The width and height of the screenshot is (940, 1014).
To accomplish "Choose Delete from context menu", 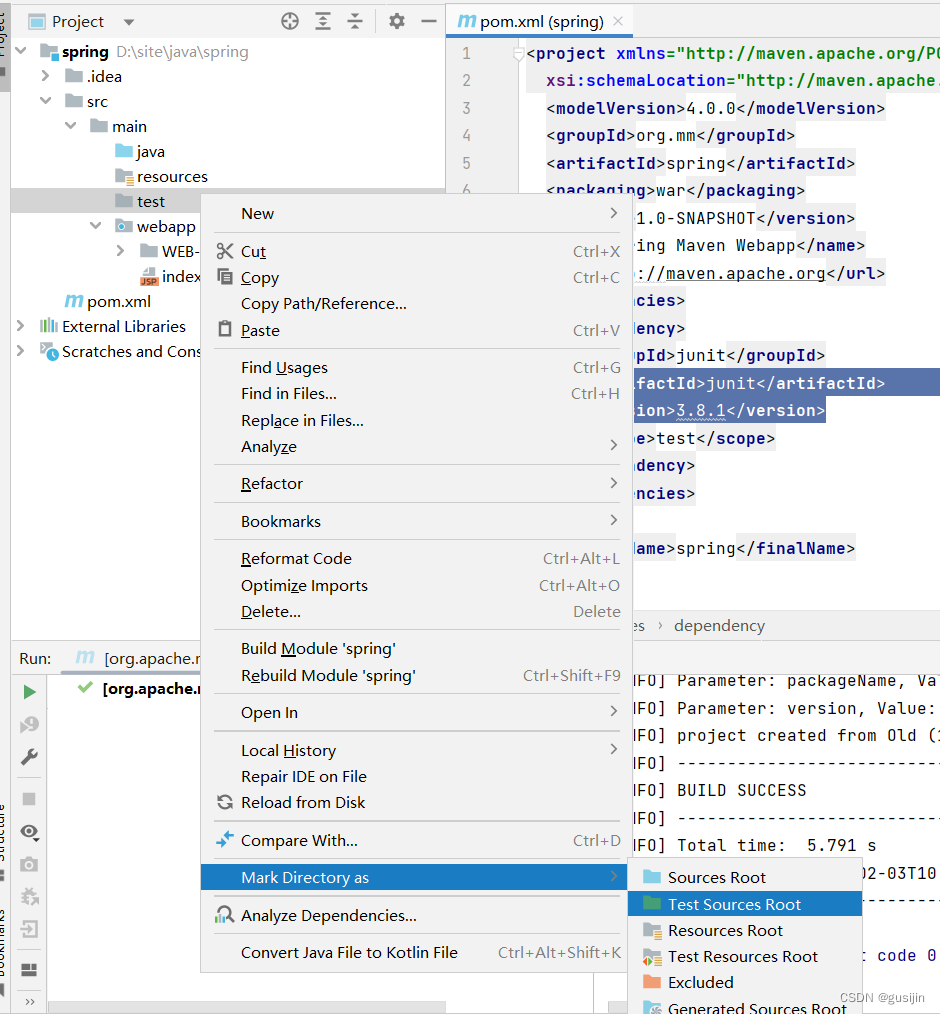I will pyautogui.click(x=417, y=611).
